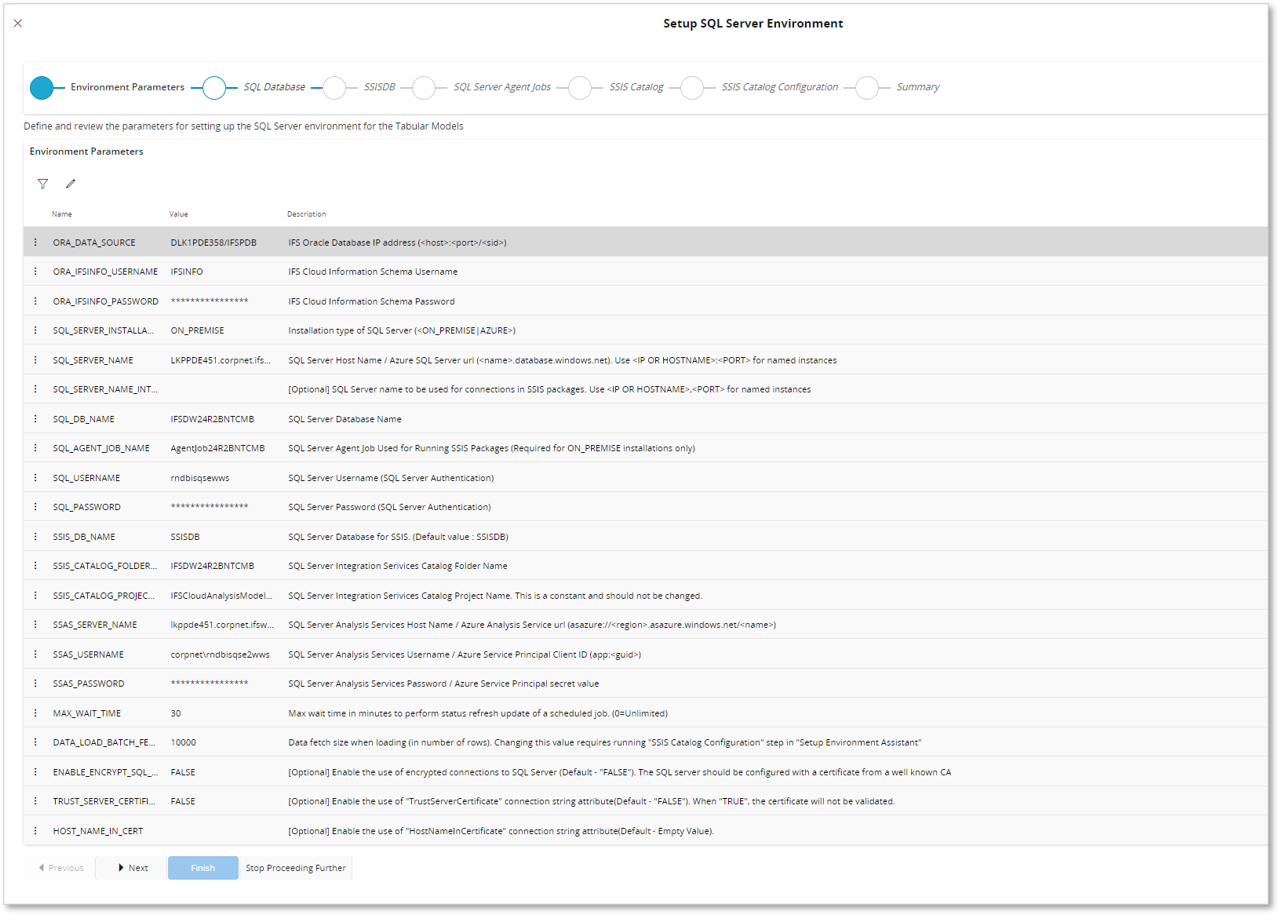Click the row options icon beside SQL_PASSWORD
The width and height of the screenshot is (1279, 915).
36,506
